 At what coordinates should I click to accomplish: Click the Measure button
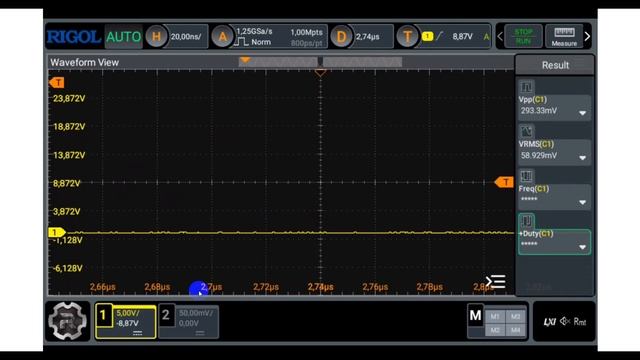pos(564,37)
